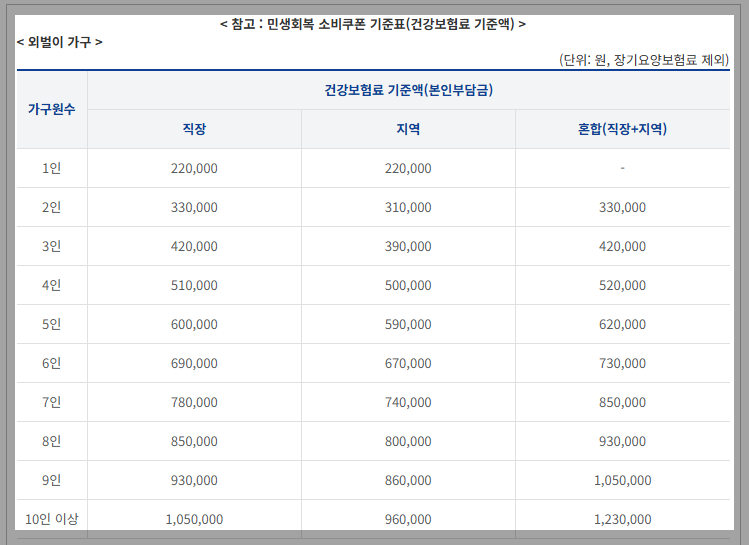Click 930,000 in the 8인 row
This screenshot has width=749, height=545.
click(x=622, y=441)
